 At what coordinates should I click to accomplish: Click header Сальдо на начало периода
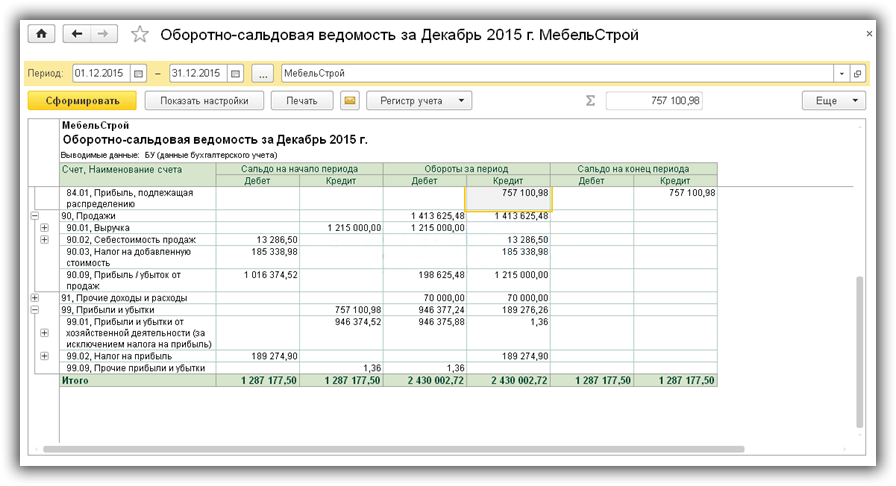pos(299,169)
